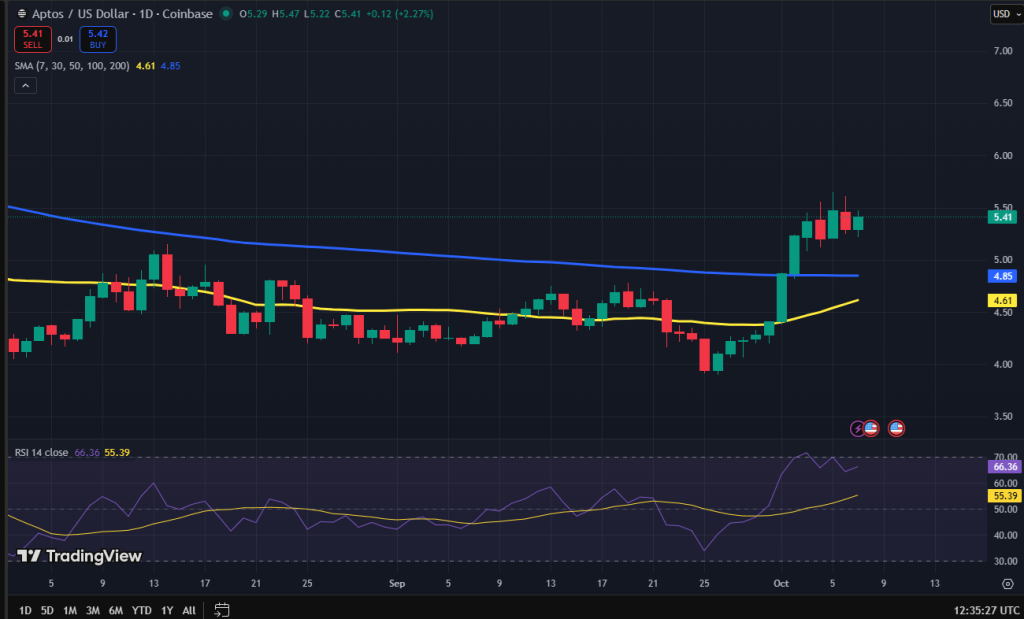The width and height of the screenshot is (1024, 619).
Task: Click the red 5.41 SELL button
Action: pos(33,39)
